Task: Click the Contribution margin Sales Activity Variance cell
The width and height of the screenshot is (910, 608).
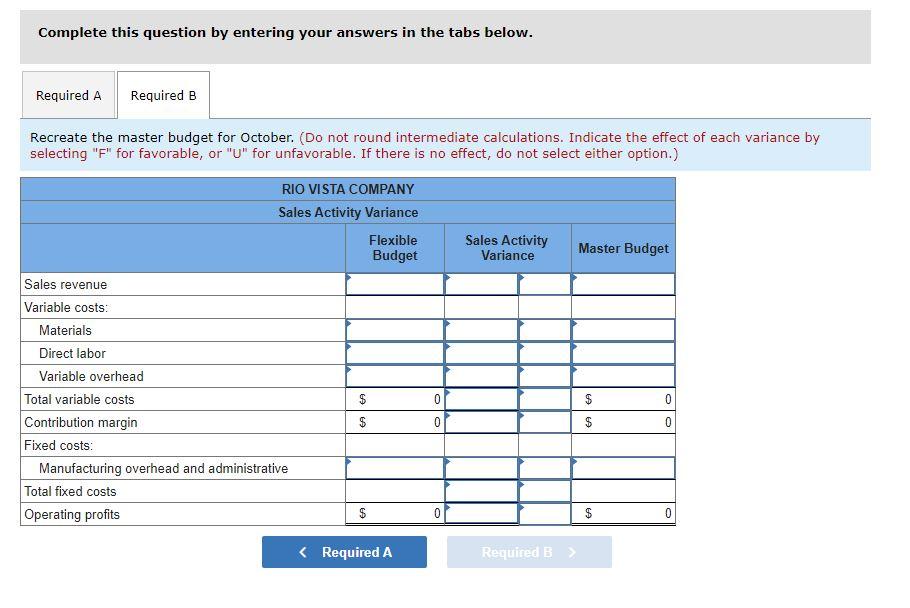Action: [x=480, y=422]
